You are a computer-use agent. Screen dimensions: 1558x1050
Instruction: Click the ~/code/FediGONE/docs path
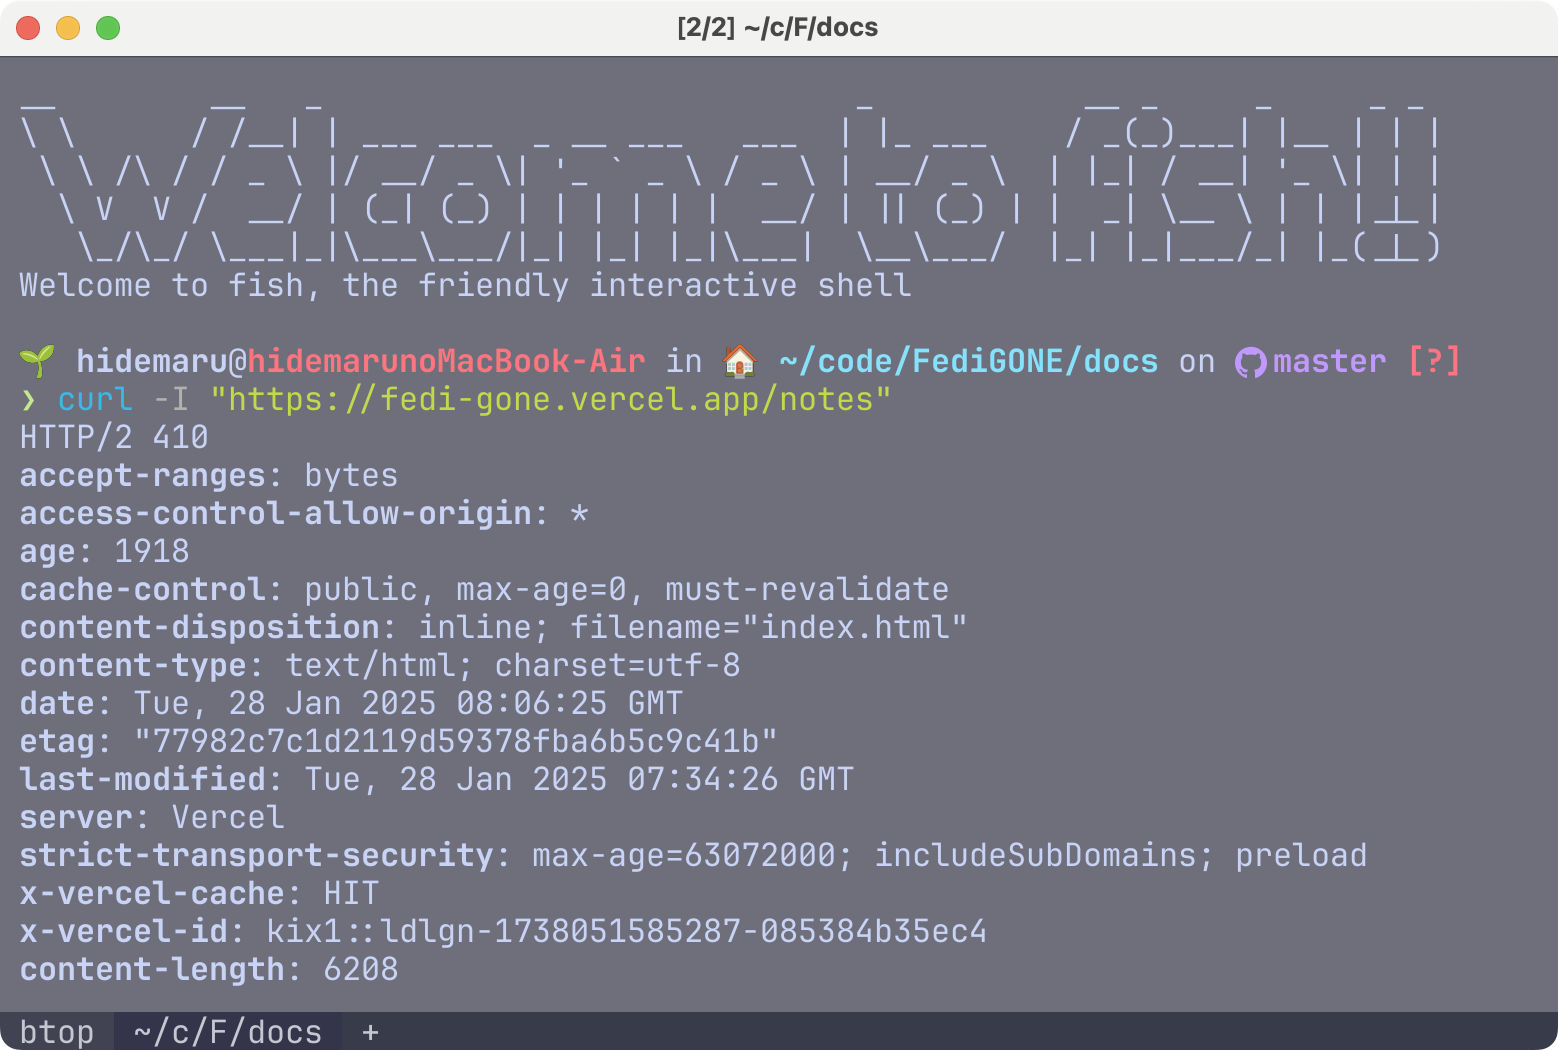[968, 361]
